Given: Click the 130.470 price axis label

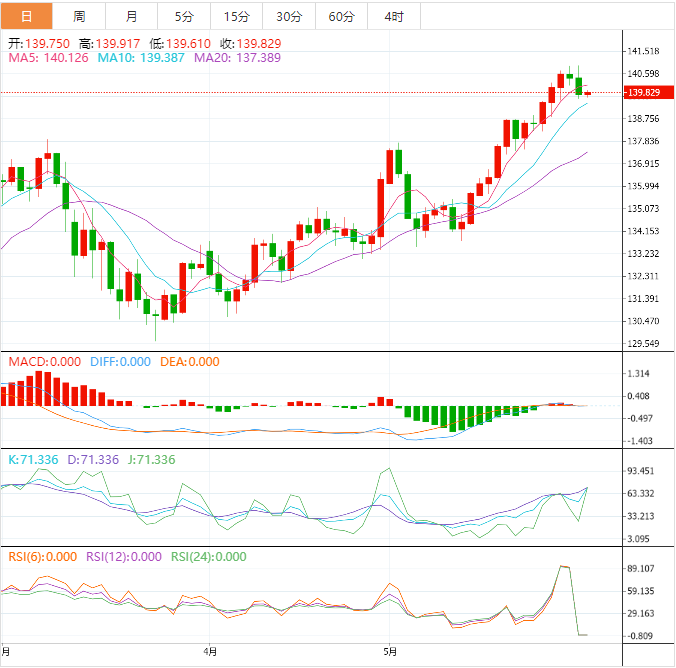Looking at the screenshot, I should (x=643, y=321).
